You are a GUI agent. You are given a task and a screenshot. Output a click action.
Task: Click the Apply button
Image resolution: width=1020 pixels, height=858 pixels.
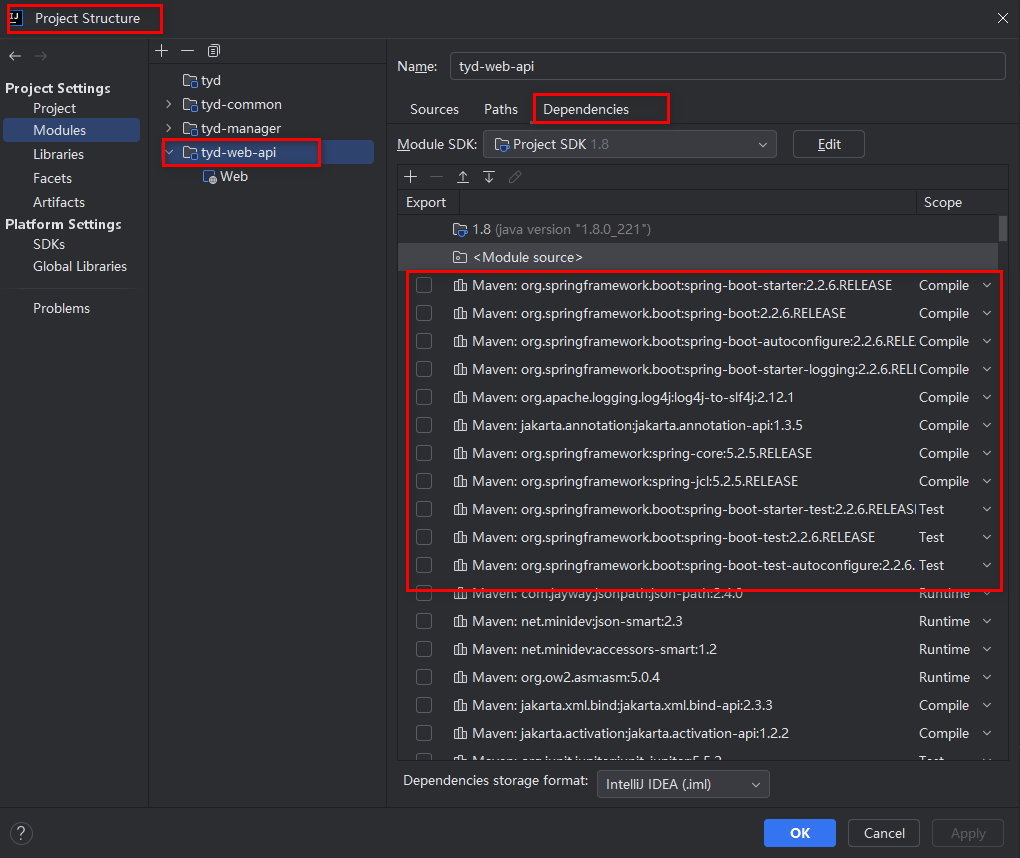coord(968,833)
